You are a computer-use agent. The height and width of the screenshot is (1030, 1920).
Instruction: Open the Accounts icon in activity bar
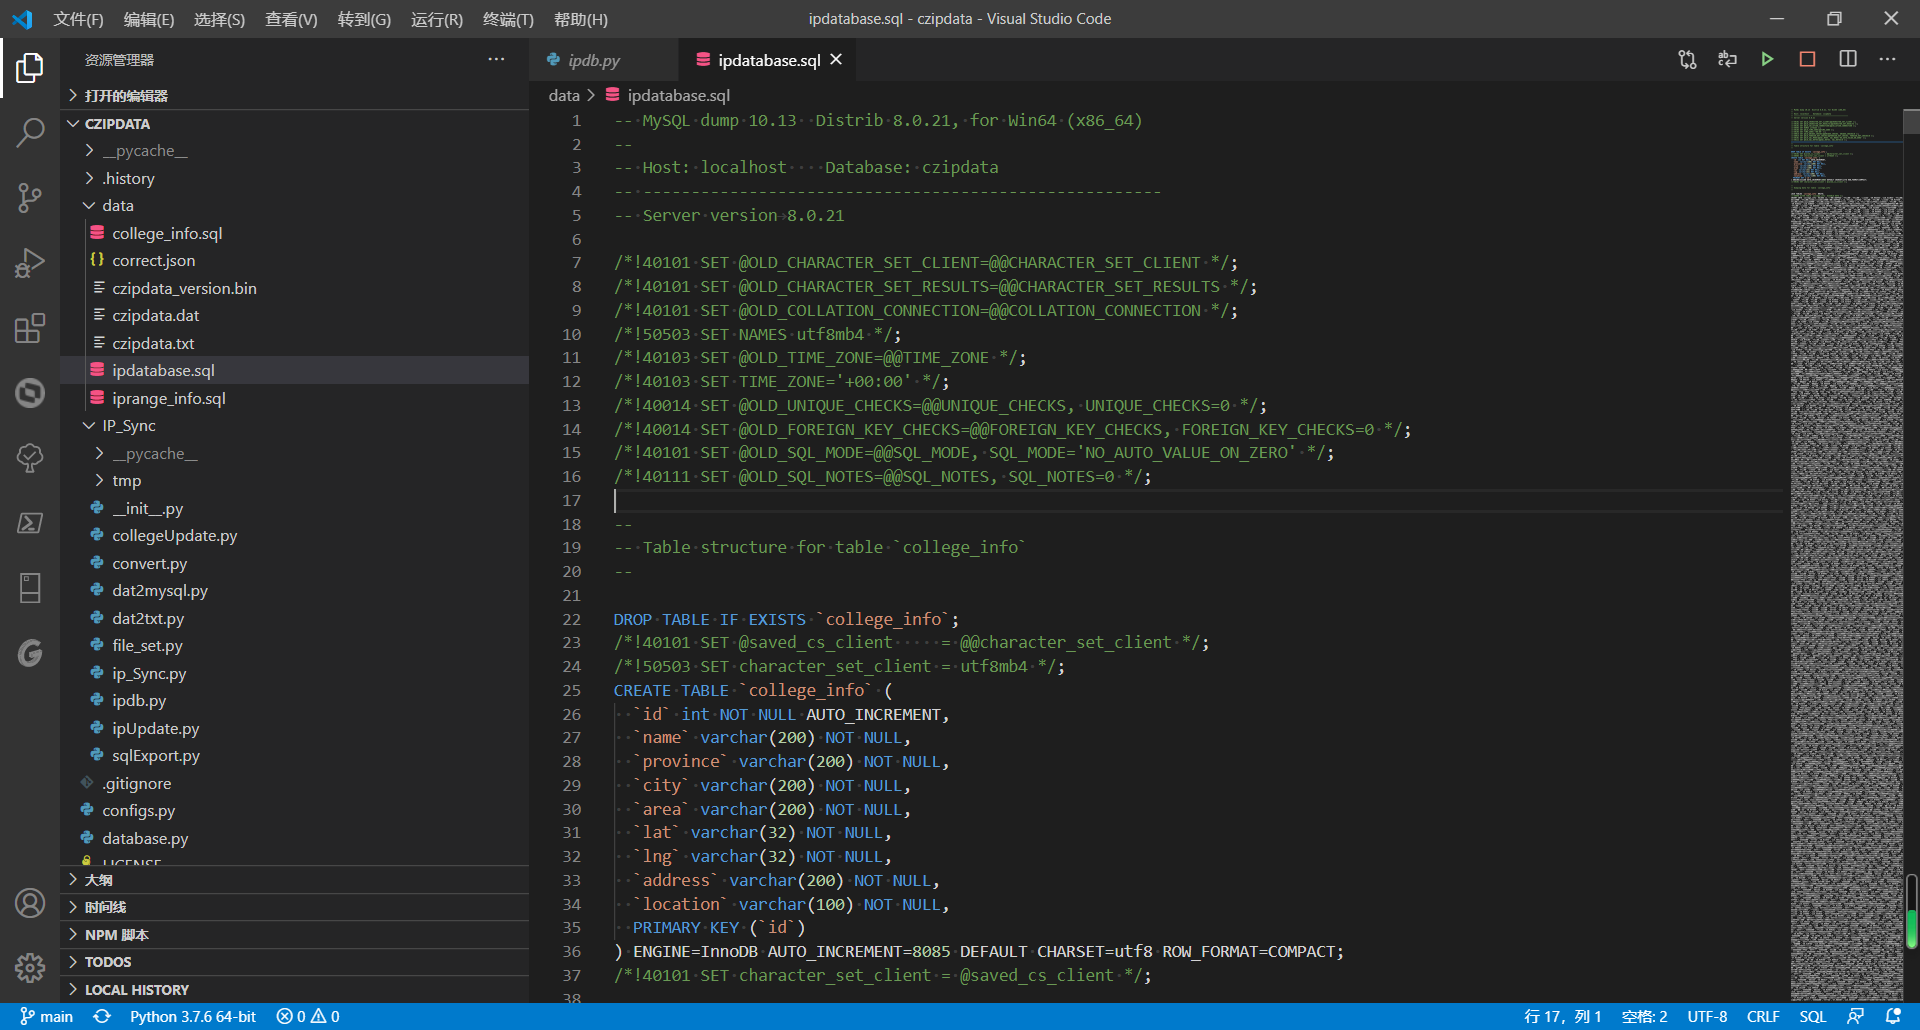tap(30, 903)
